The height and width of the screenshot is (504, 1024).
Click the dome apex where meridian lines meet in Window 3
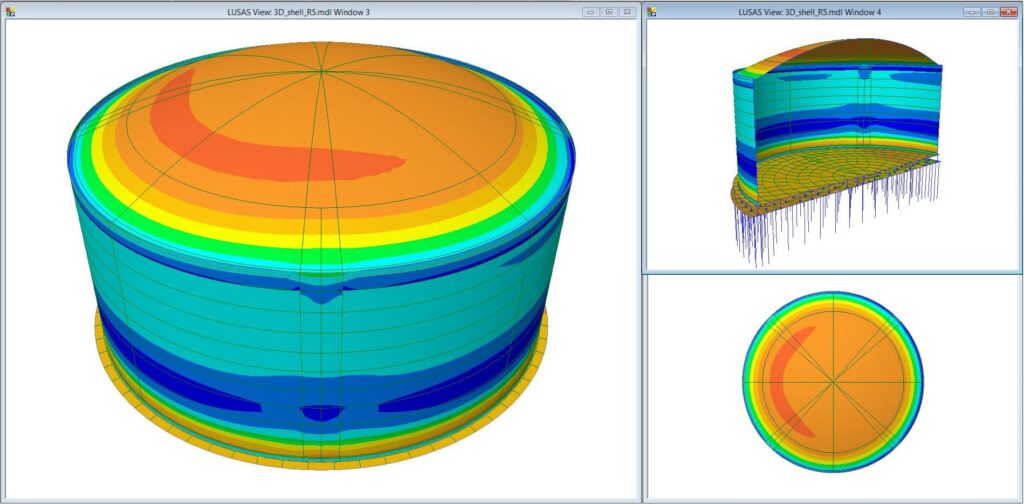319,70
